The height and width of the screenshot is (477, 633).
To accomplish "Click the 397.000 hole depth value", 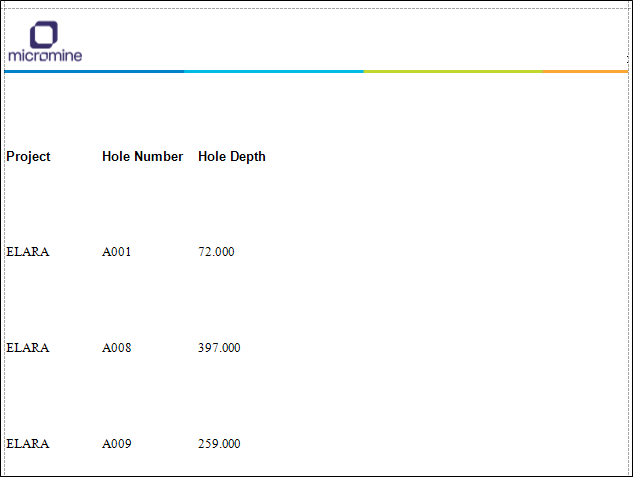I will (x=219, y=348).
